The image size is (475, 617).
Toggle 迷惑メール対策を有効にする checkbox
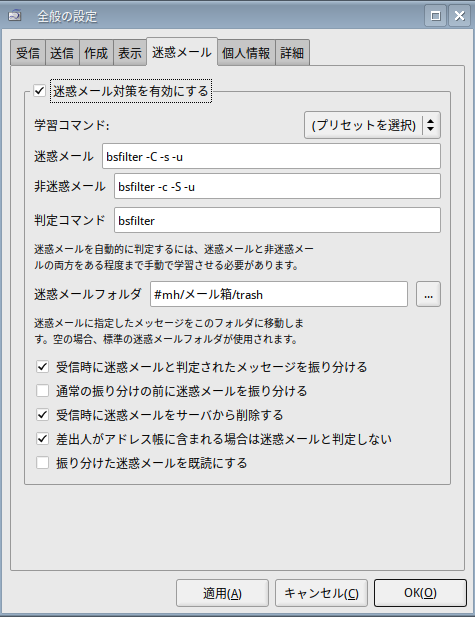(x=40, y=91)
